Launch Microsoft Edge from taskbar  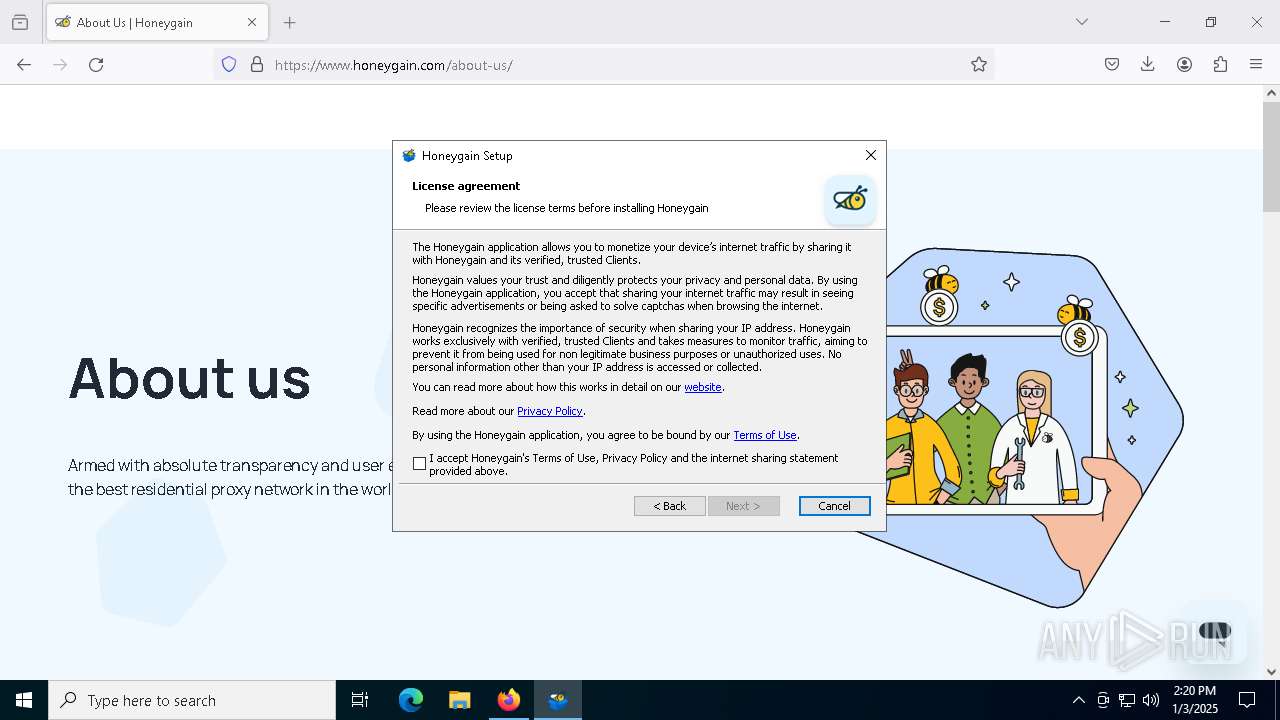click(411, 700)
